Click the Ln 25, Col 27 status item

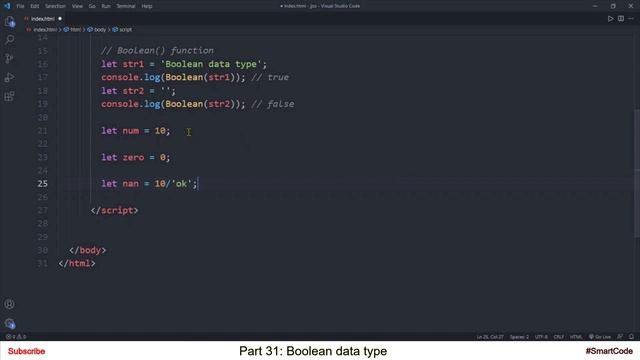[x=490, y=337]
